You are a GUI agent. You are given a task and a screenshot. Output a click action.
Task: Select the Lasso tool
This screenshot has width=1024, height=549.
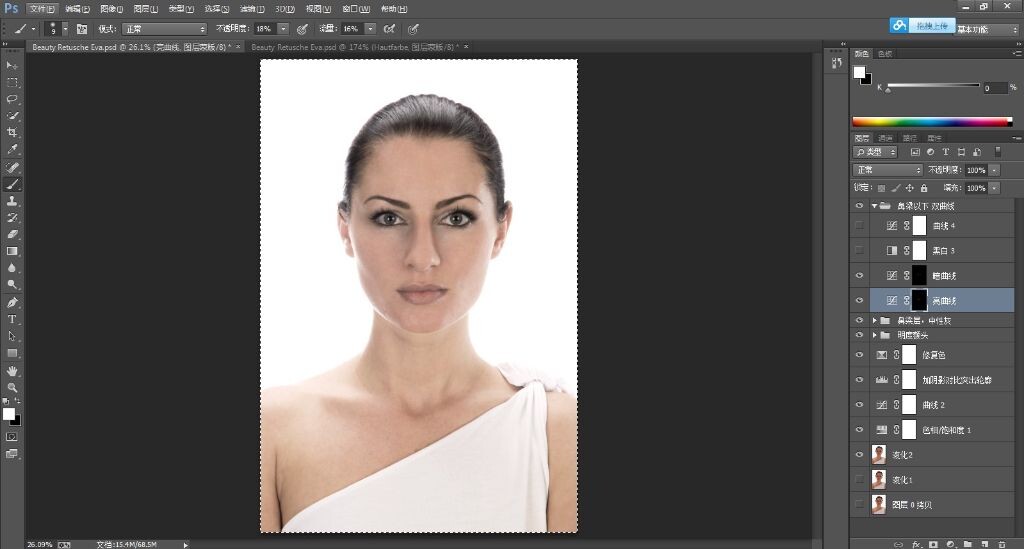[12, 99]
